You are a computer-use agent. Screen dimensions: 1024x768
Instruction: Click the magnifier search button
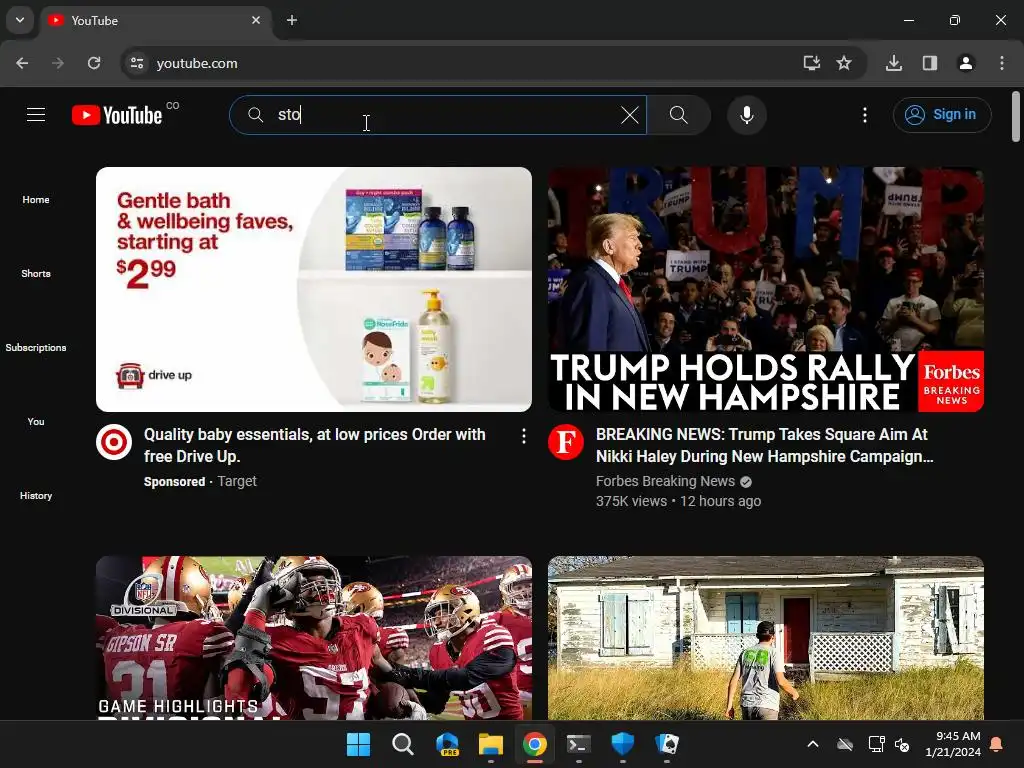(679, 115)
